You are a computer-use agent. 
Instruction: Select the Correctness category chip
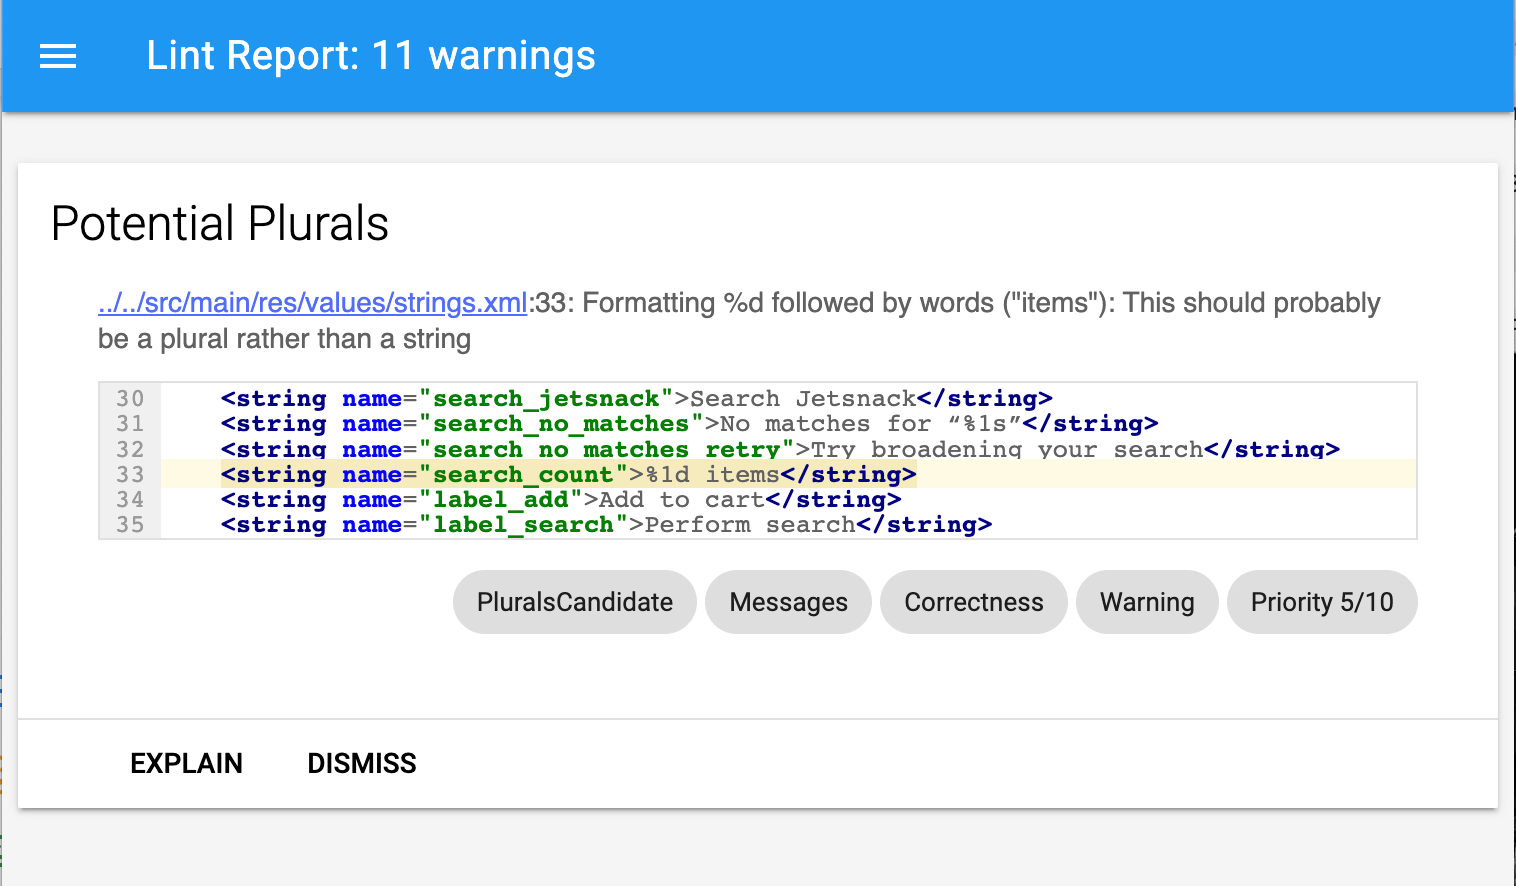tap(973, 602)
